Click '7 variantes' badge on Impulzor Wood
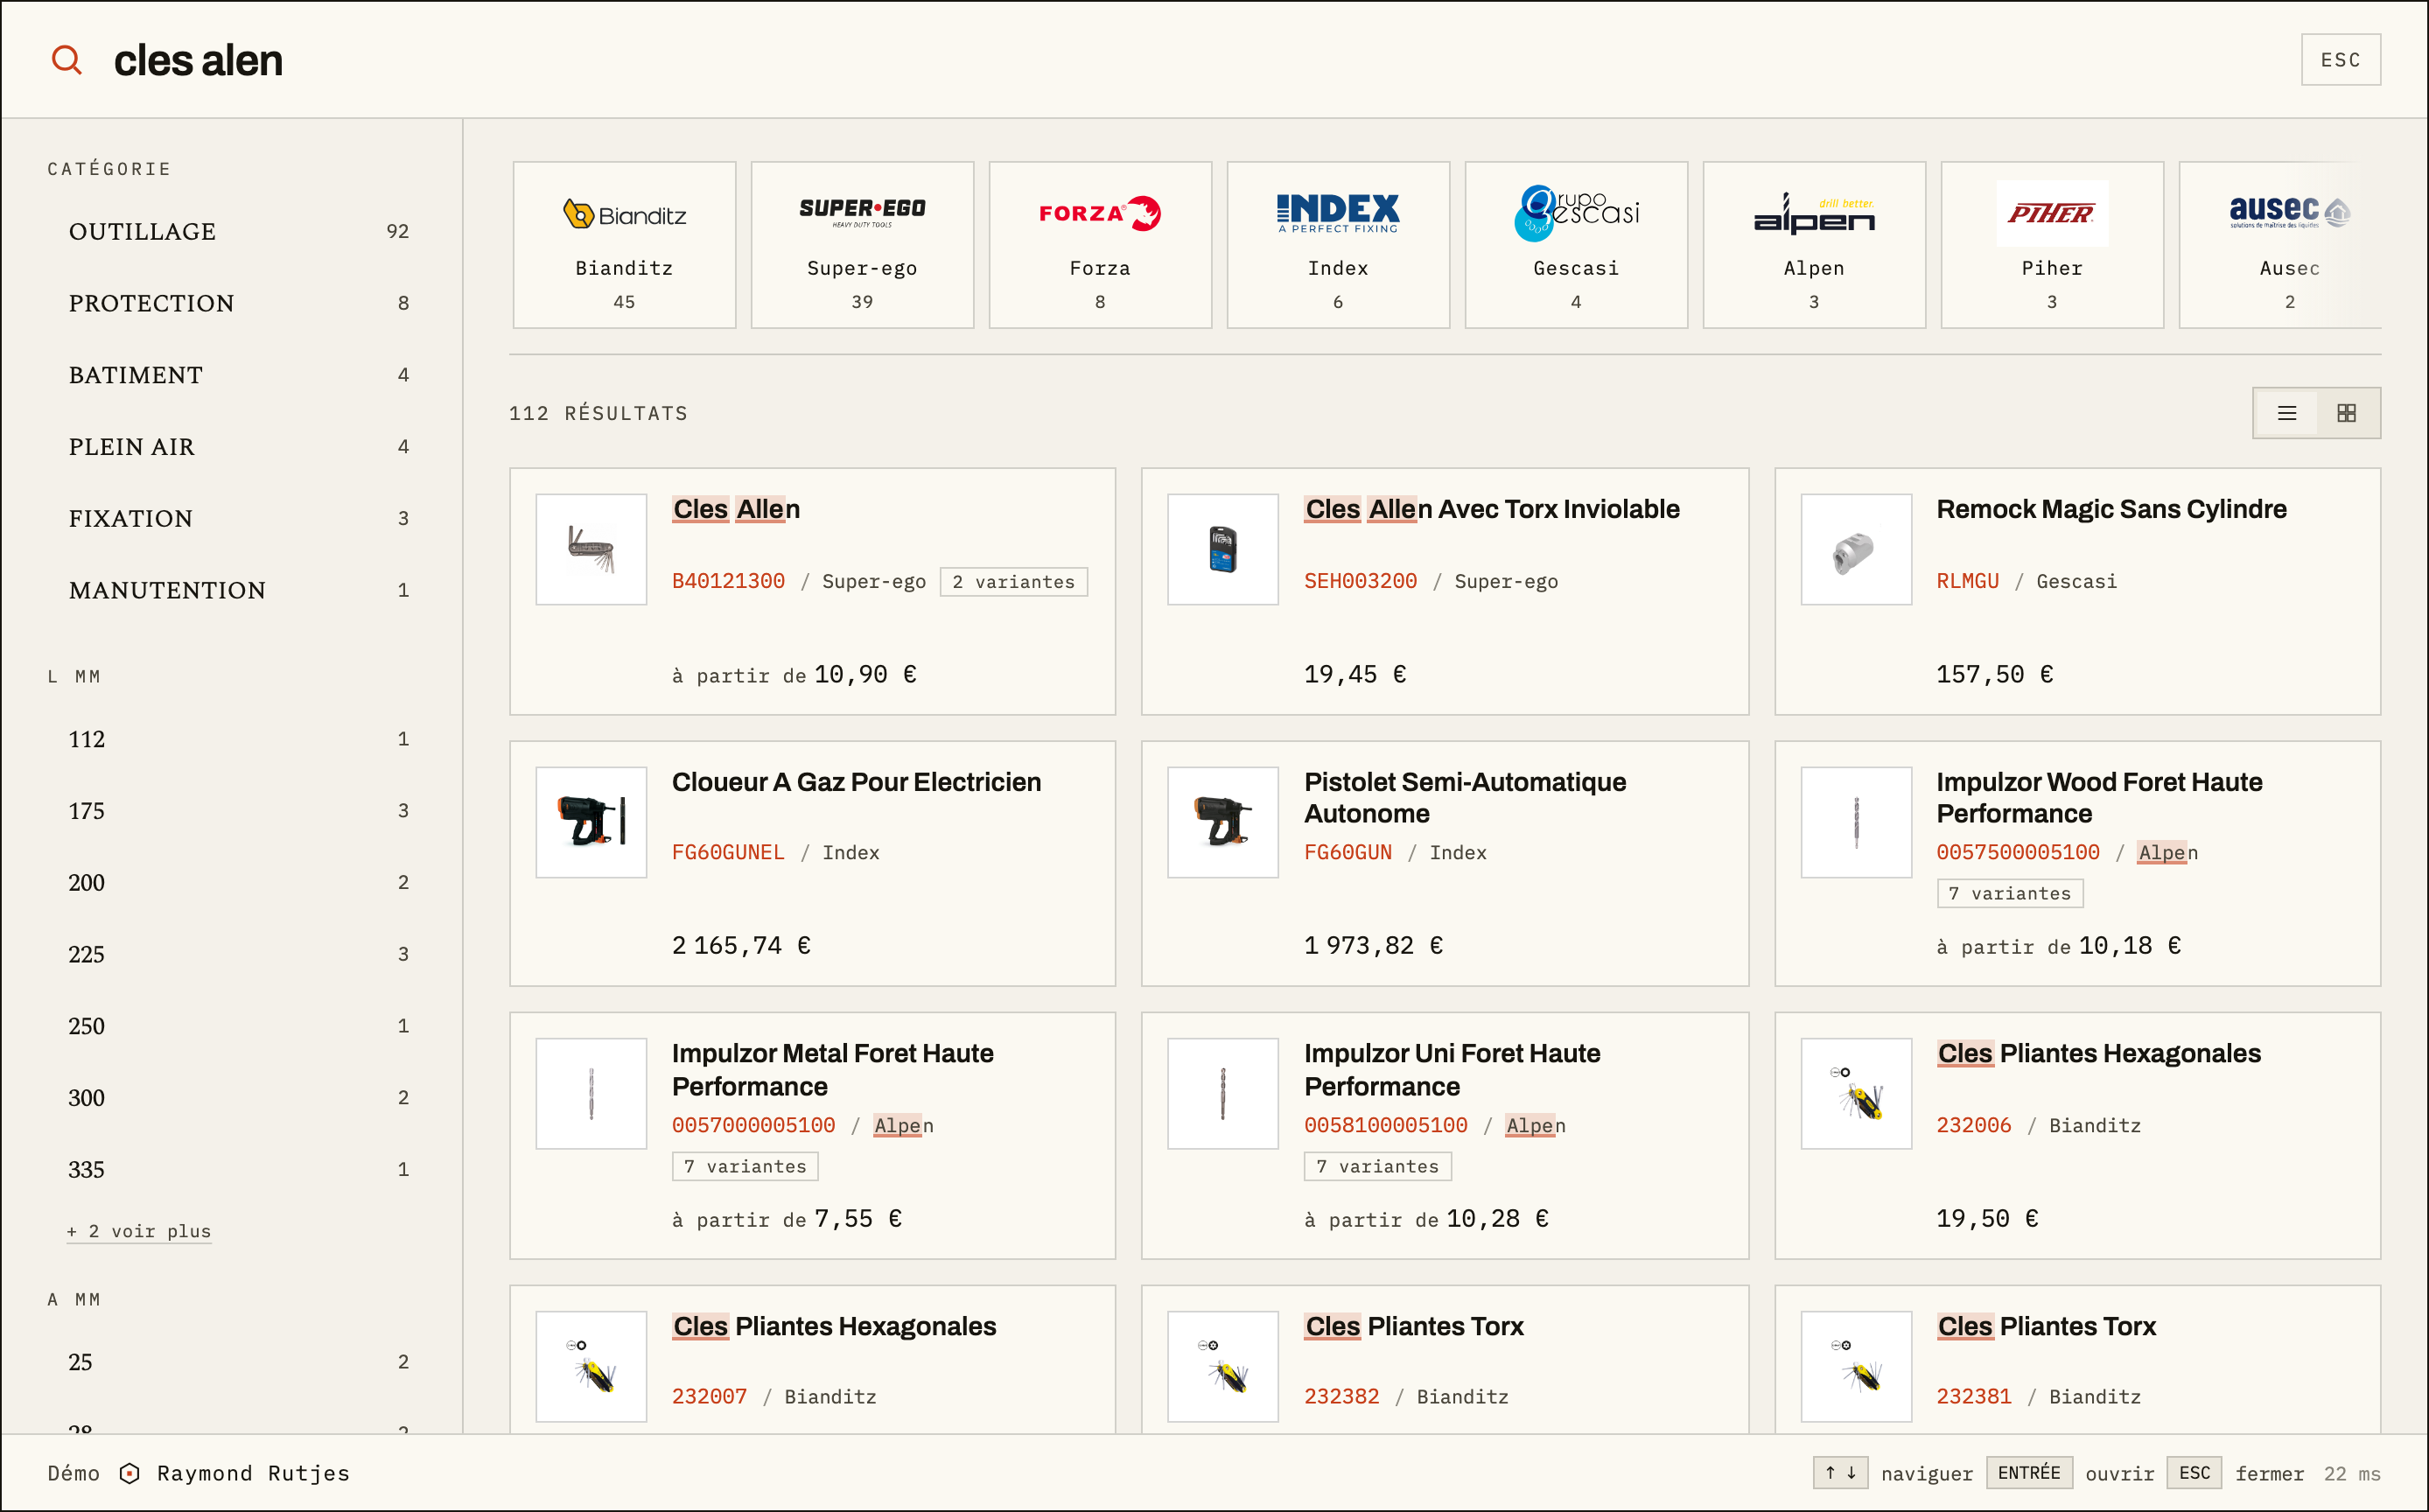 click(x=2010, y=894)
